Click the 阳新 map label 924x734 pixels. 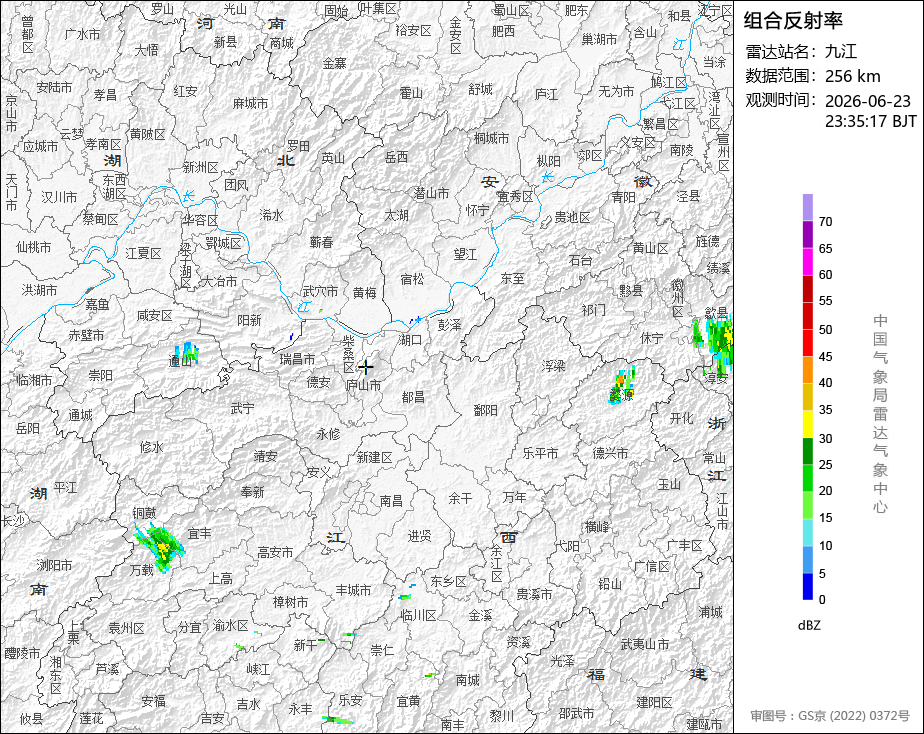(x=249, y=319)
